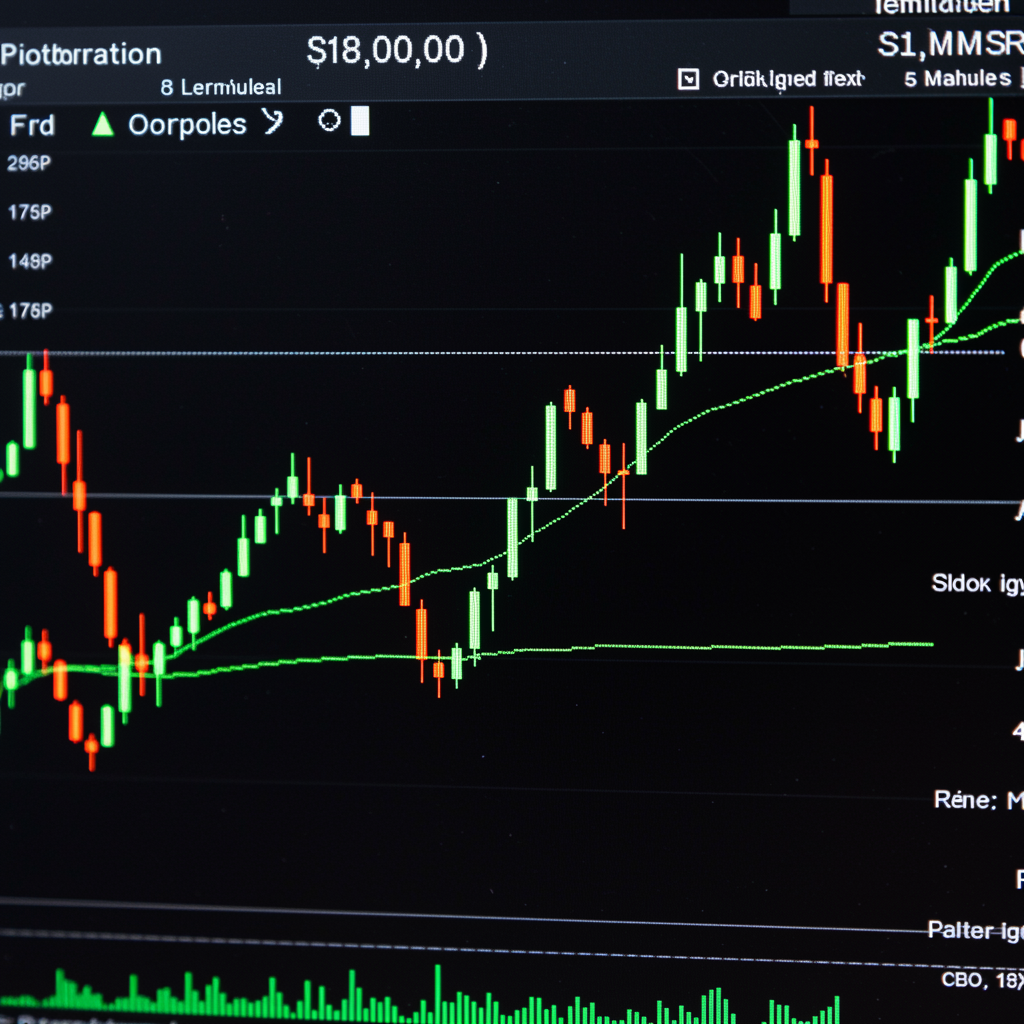Click the Sldok label on right panel
The image size is (1024, 1024).
click(961, 583)
